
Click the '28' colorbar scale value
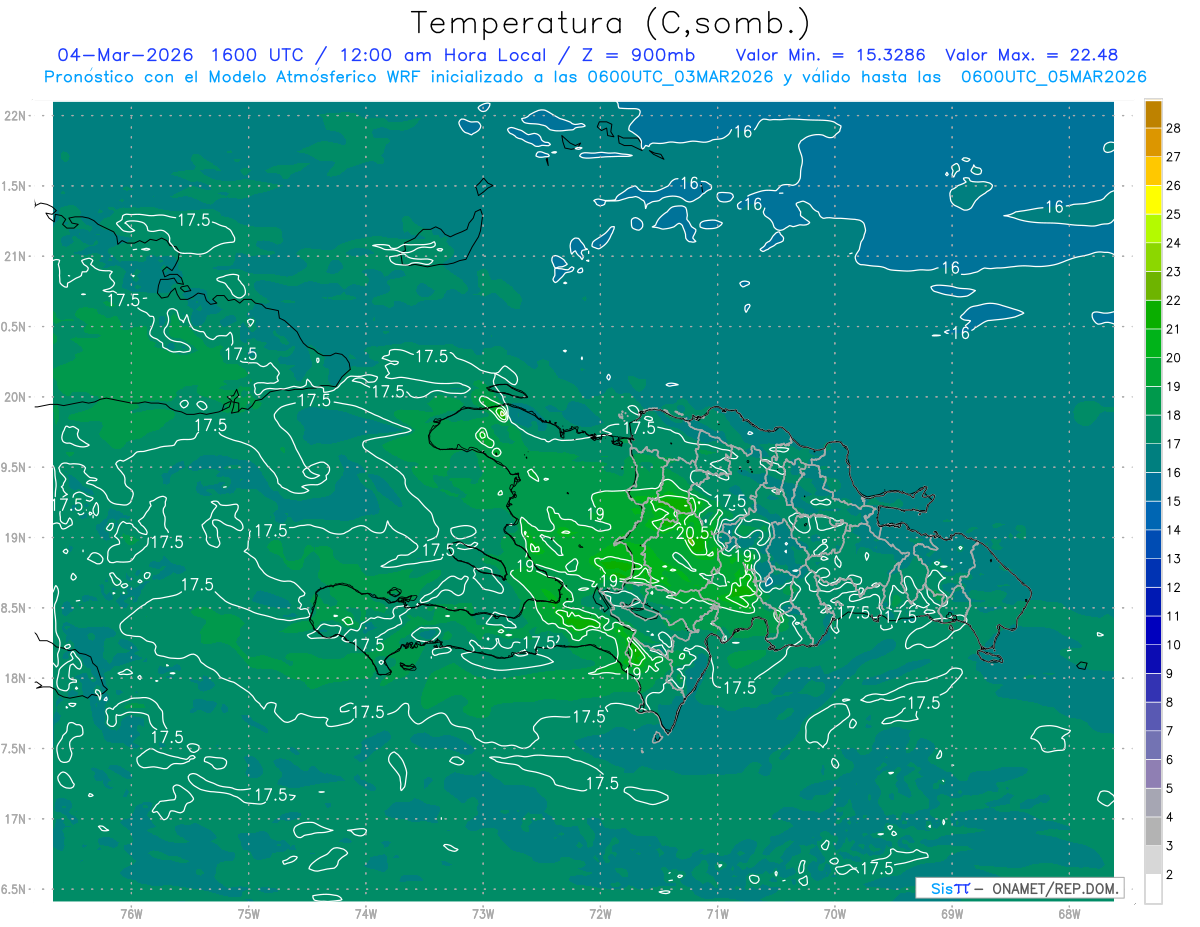[x=1174, y=128]
